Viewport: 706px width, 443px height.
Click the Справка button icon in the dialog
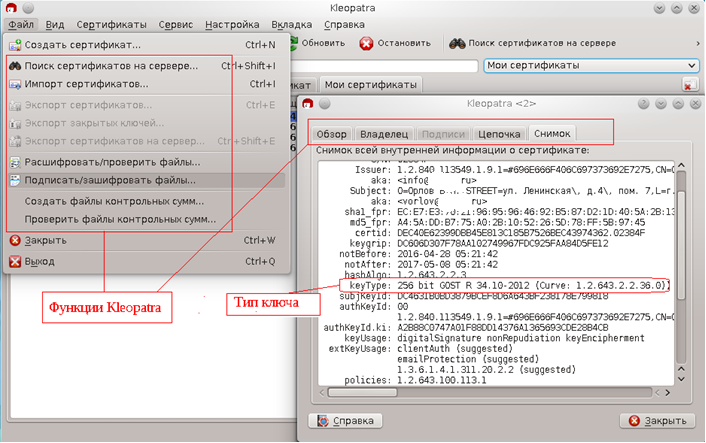pos(323,420)
